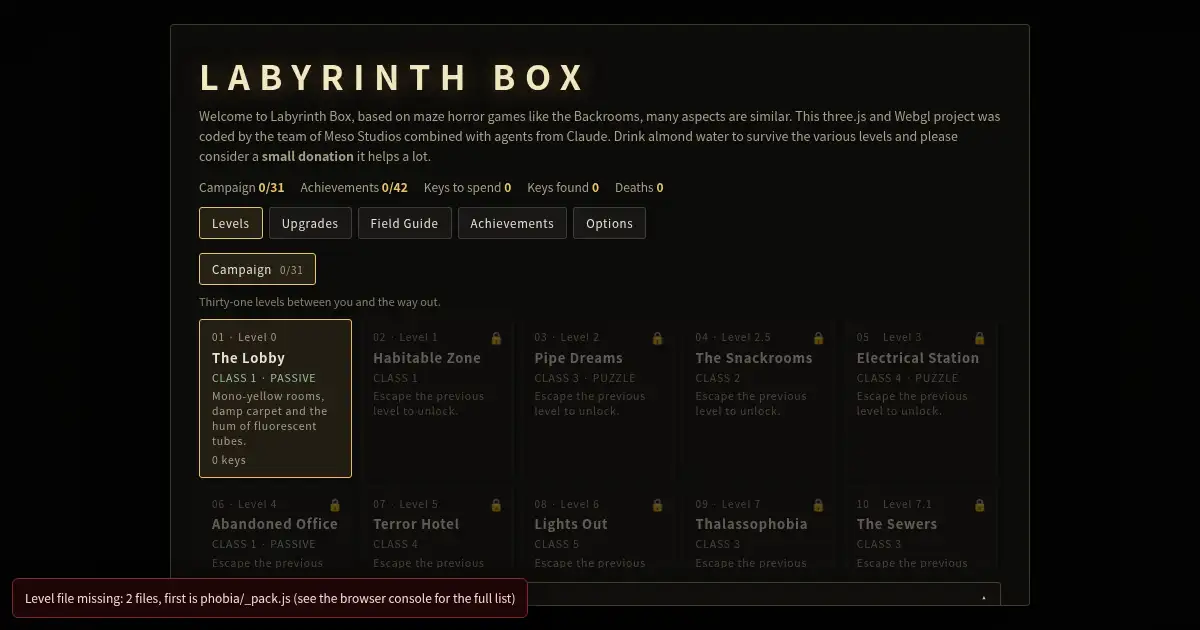
Task: Go to the Achievements tab
Action: [x=512, y=223]
